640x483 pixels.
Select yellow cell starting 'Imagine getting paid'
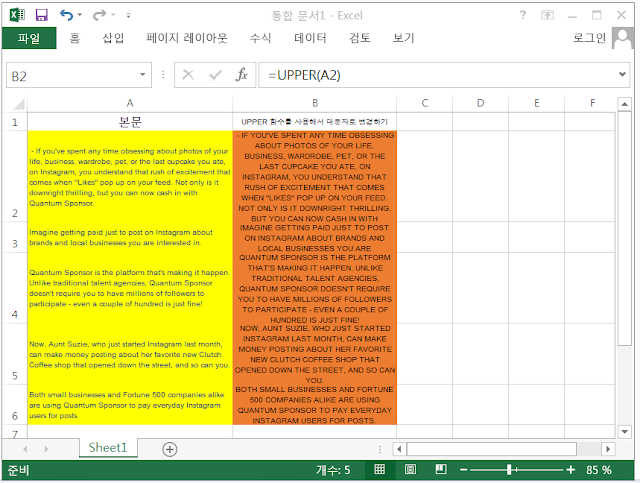tap(130, 237)
